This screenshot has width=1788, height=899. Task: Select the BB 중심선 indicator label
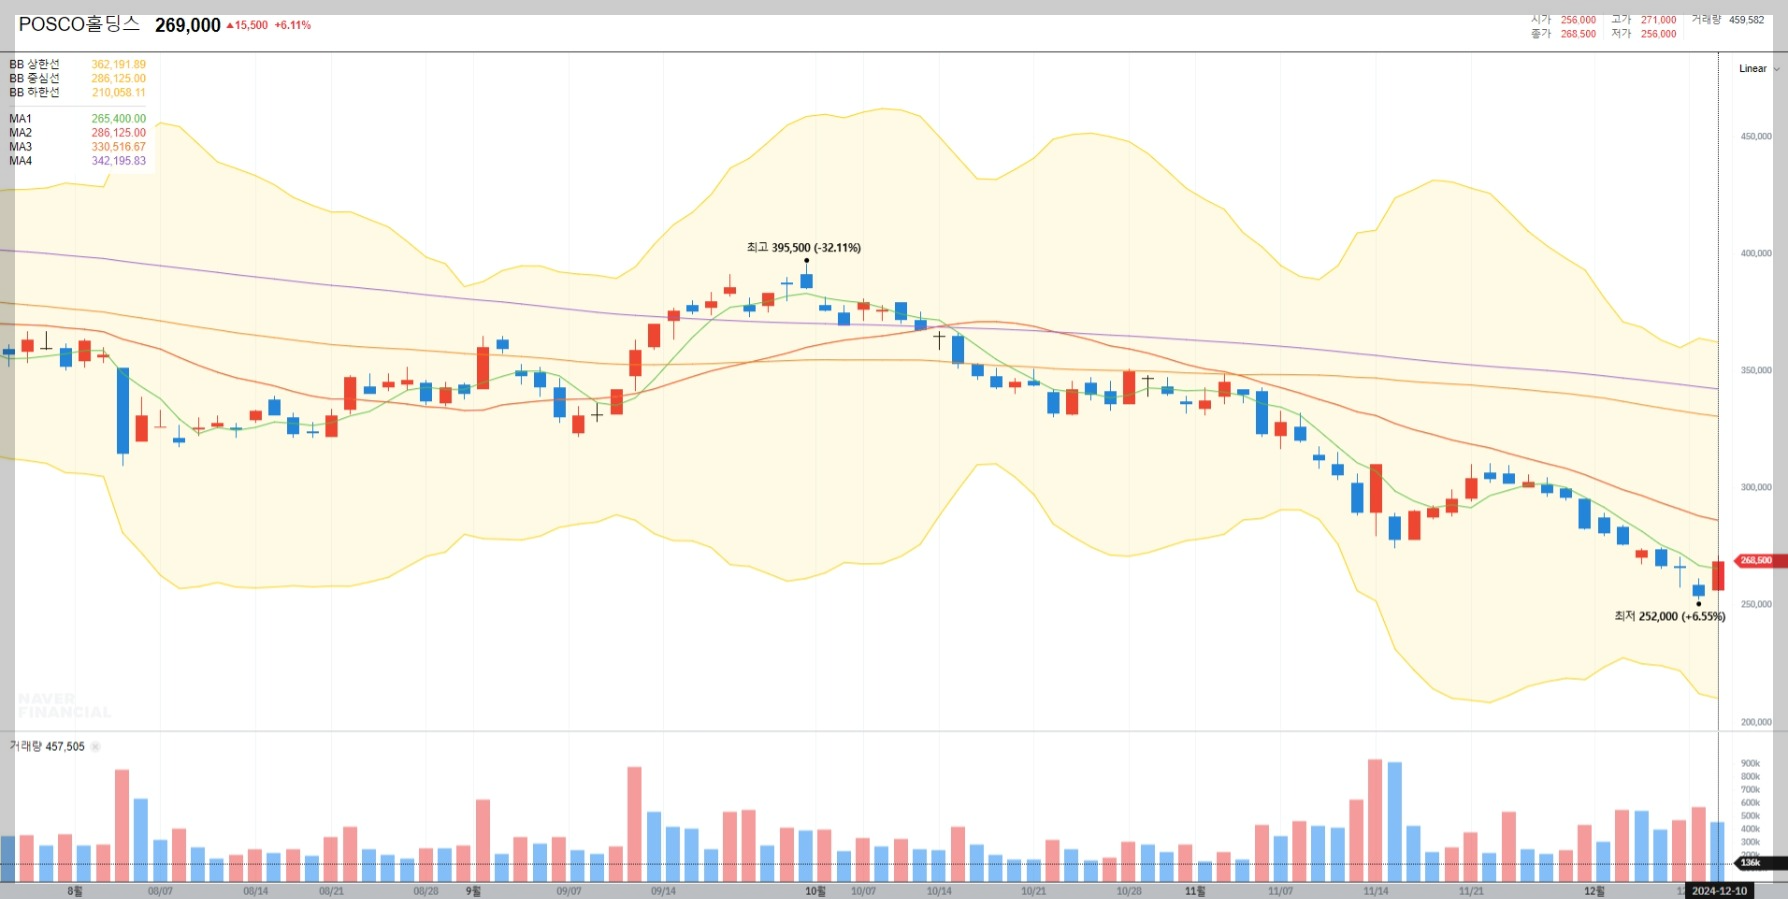click(x=34, y=79)
